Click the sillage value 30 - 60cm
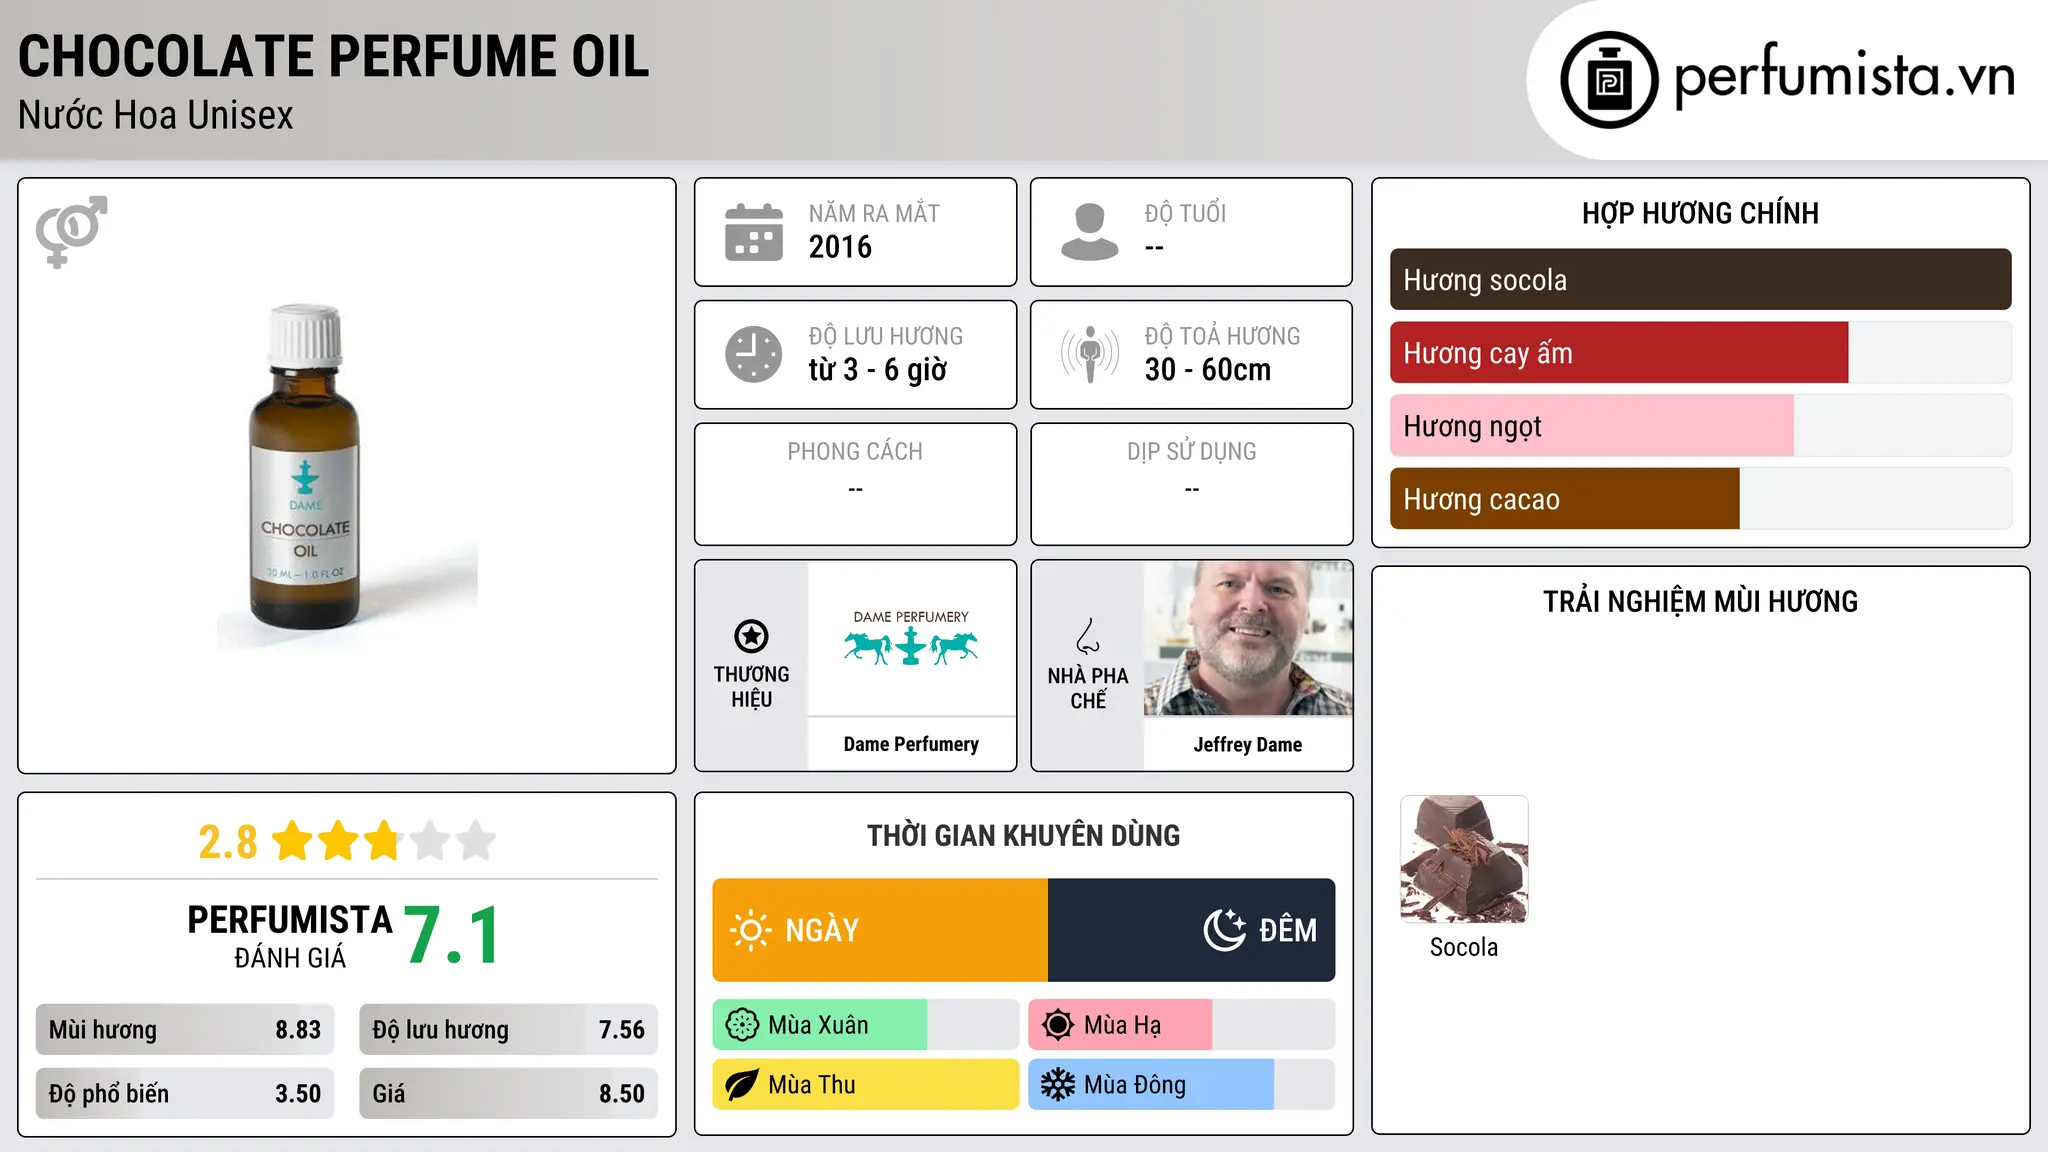Screen dimensions: 2048x1152 click(1208, 370)
